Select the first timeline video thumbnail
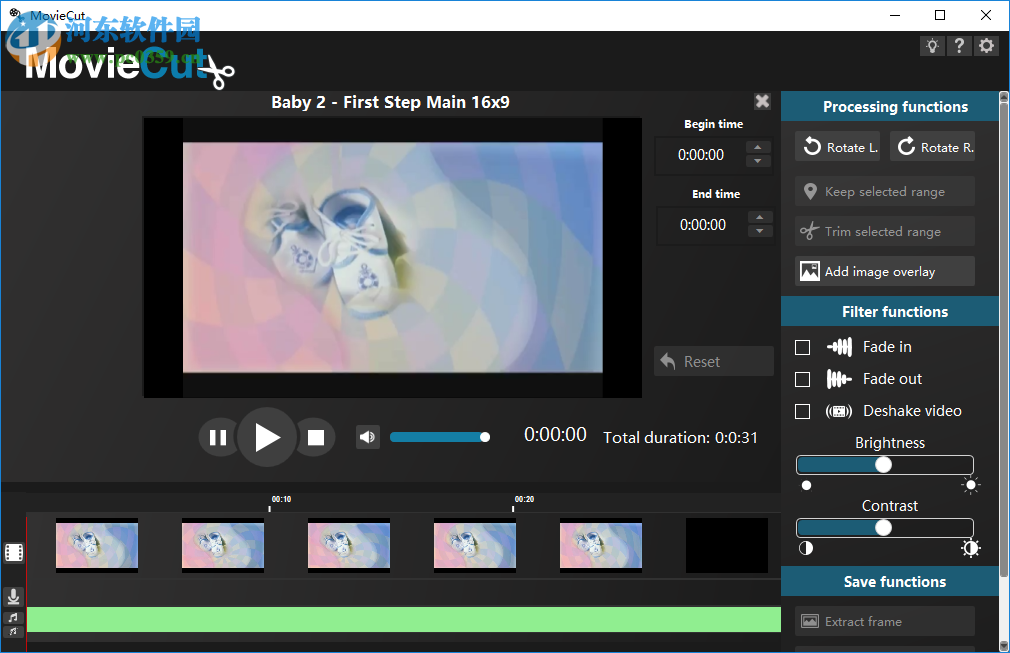The image size is (1010, 653). pos(97,546)
